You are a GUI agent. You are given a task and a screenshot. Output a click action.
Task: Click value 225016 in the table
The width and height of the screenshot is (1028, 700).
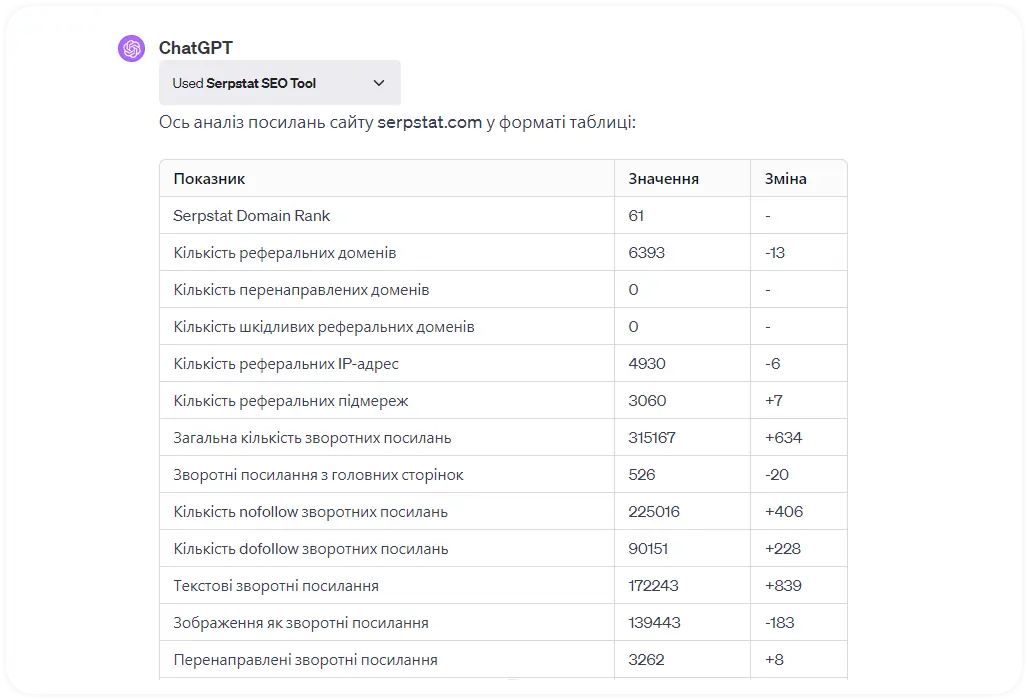(x=654, y=512)
